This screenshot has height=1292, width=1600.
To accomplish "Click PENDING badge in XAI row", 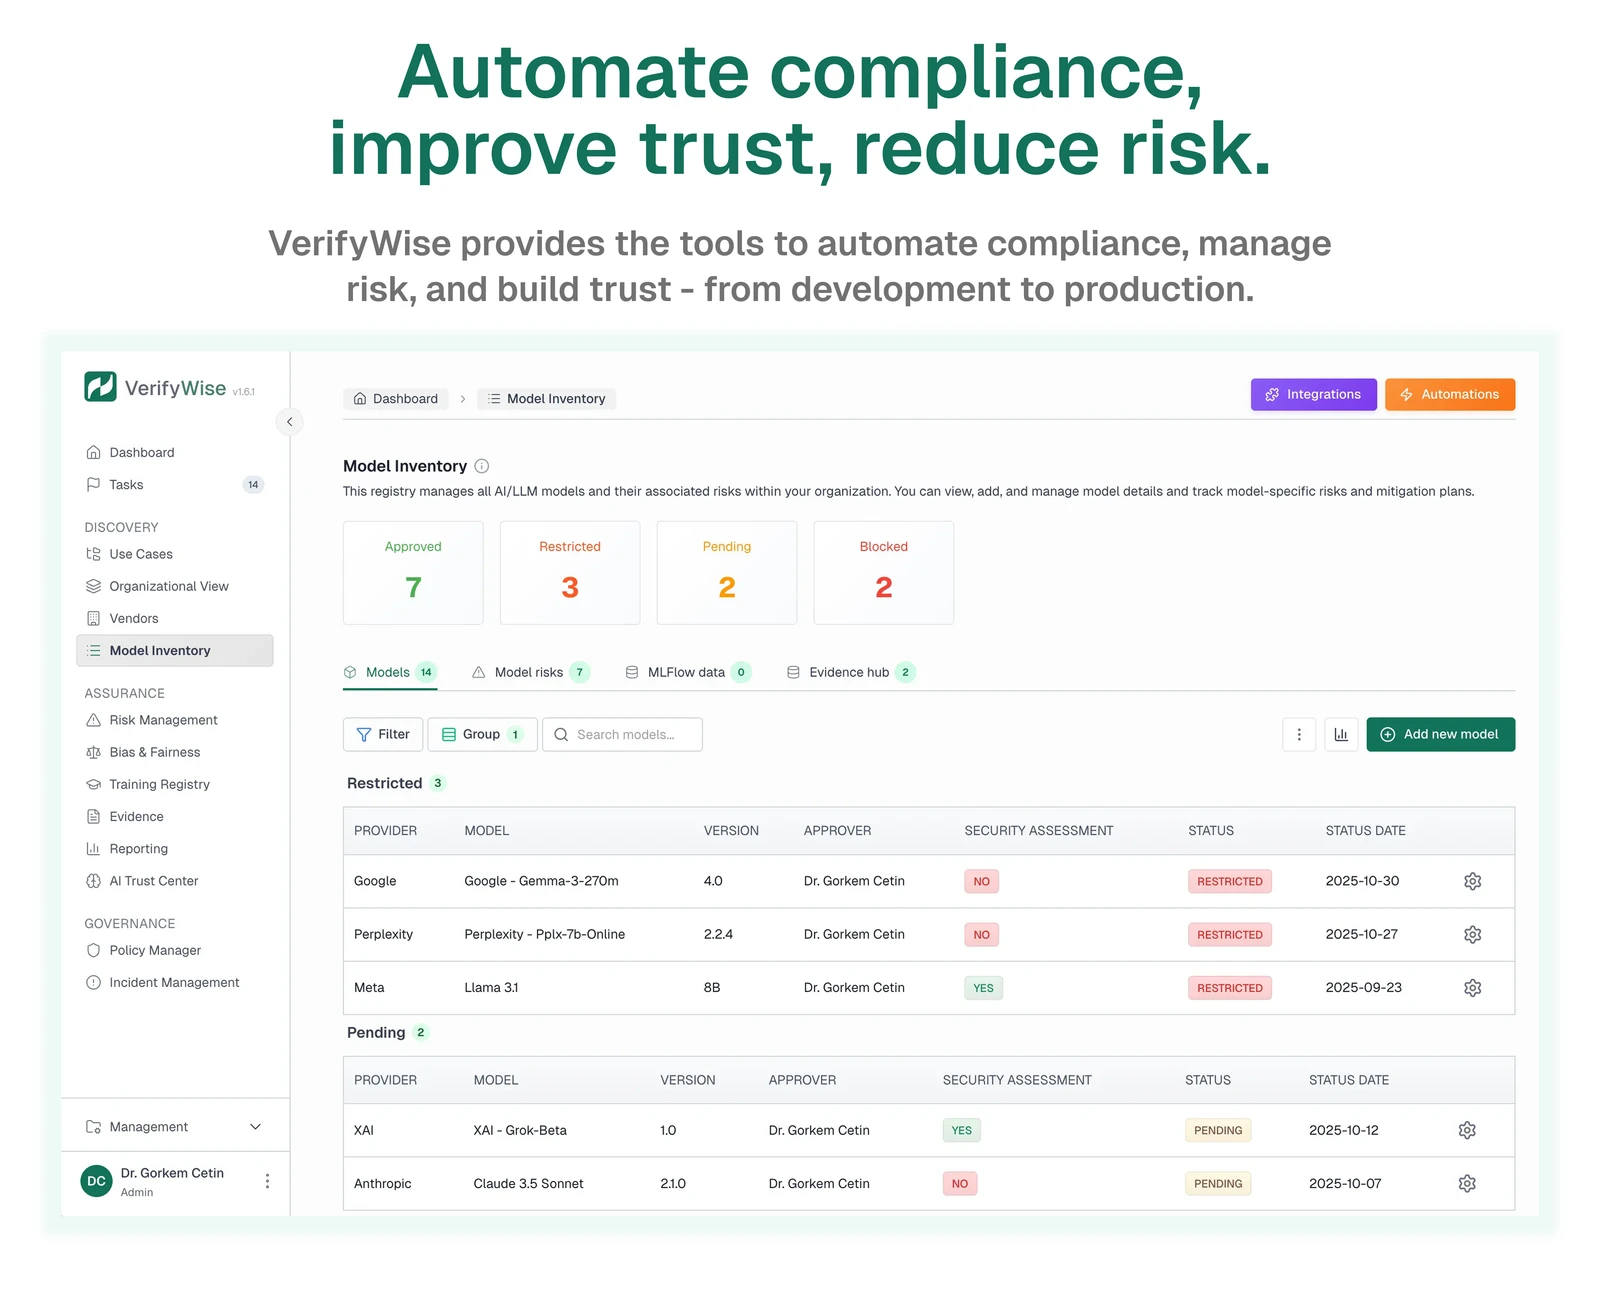I will point(1218,1130).
